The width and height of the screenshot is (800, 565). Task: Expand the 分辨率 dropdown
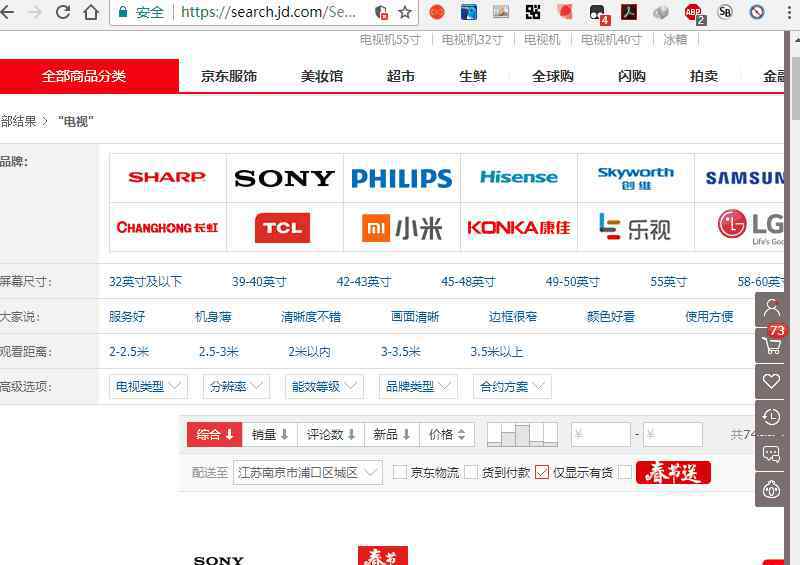tap(236, 386)
